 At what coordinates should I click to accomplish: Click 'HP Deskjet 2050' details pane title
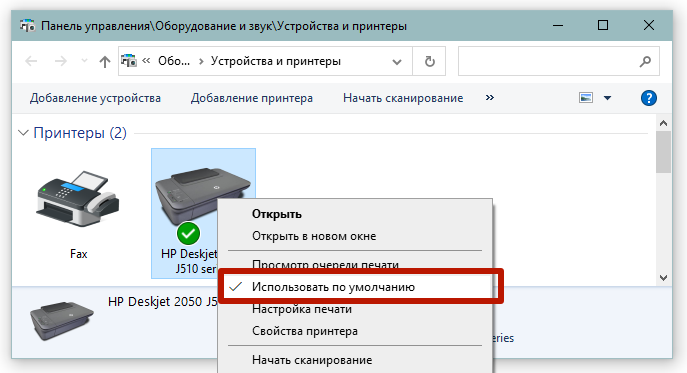162,302
